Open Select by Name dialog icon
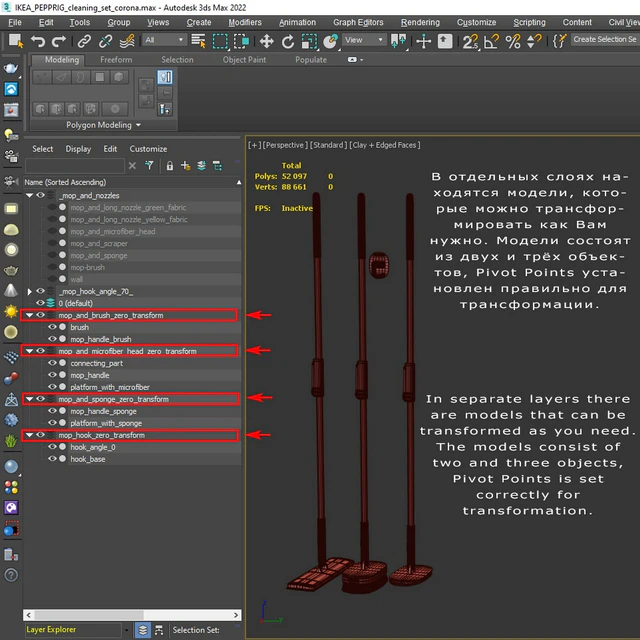640x640 pixels. click(x=199, y=41)
